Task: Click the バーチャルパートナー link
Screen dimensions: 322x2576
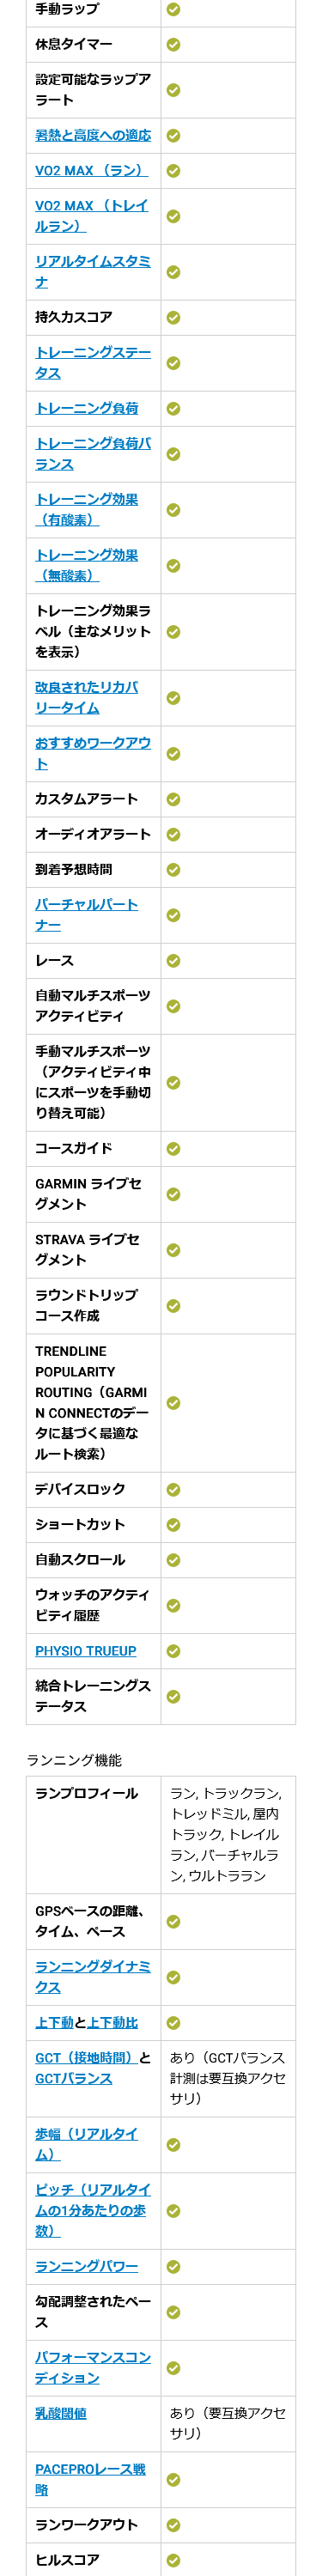Action: click(87, 915)
